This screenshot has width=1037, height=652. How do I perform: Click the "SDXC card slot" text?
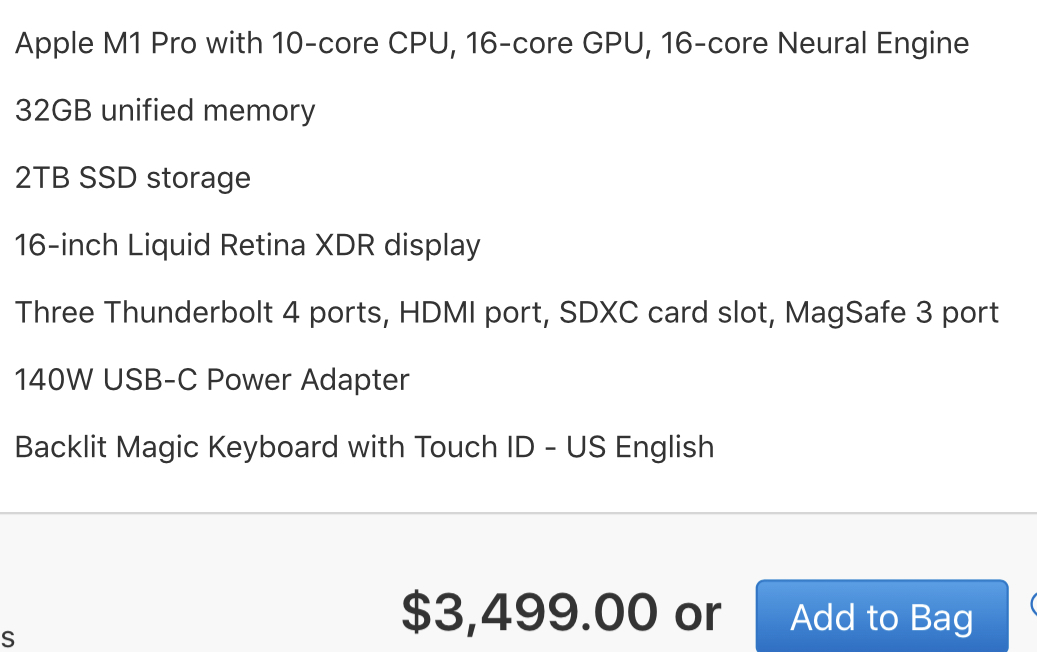point(664,312)
